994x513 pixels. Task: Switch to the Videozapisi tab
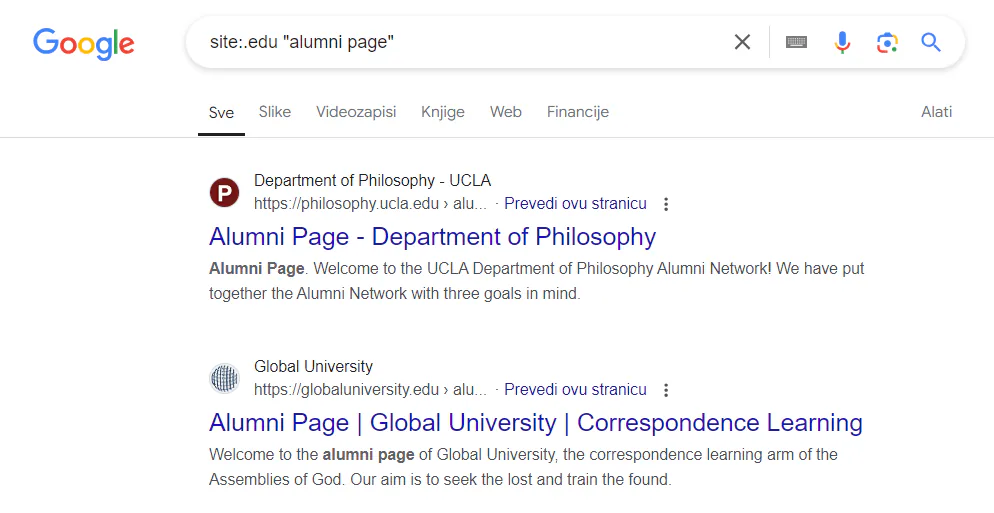point(356,112)
